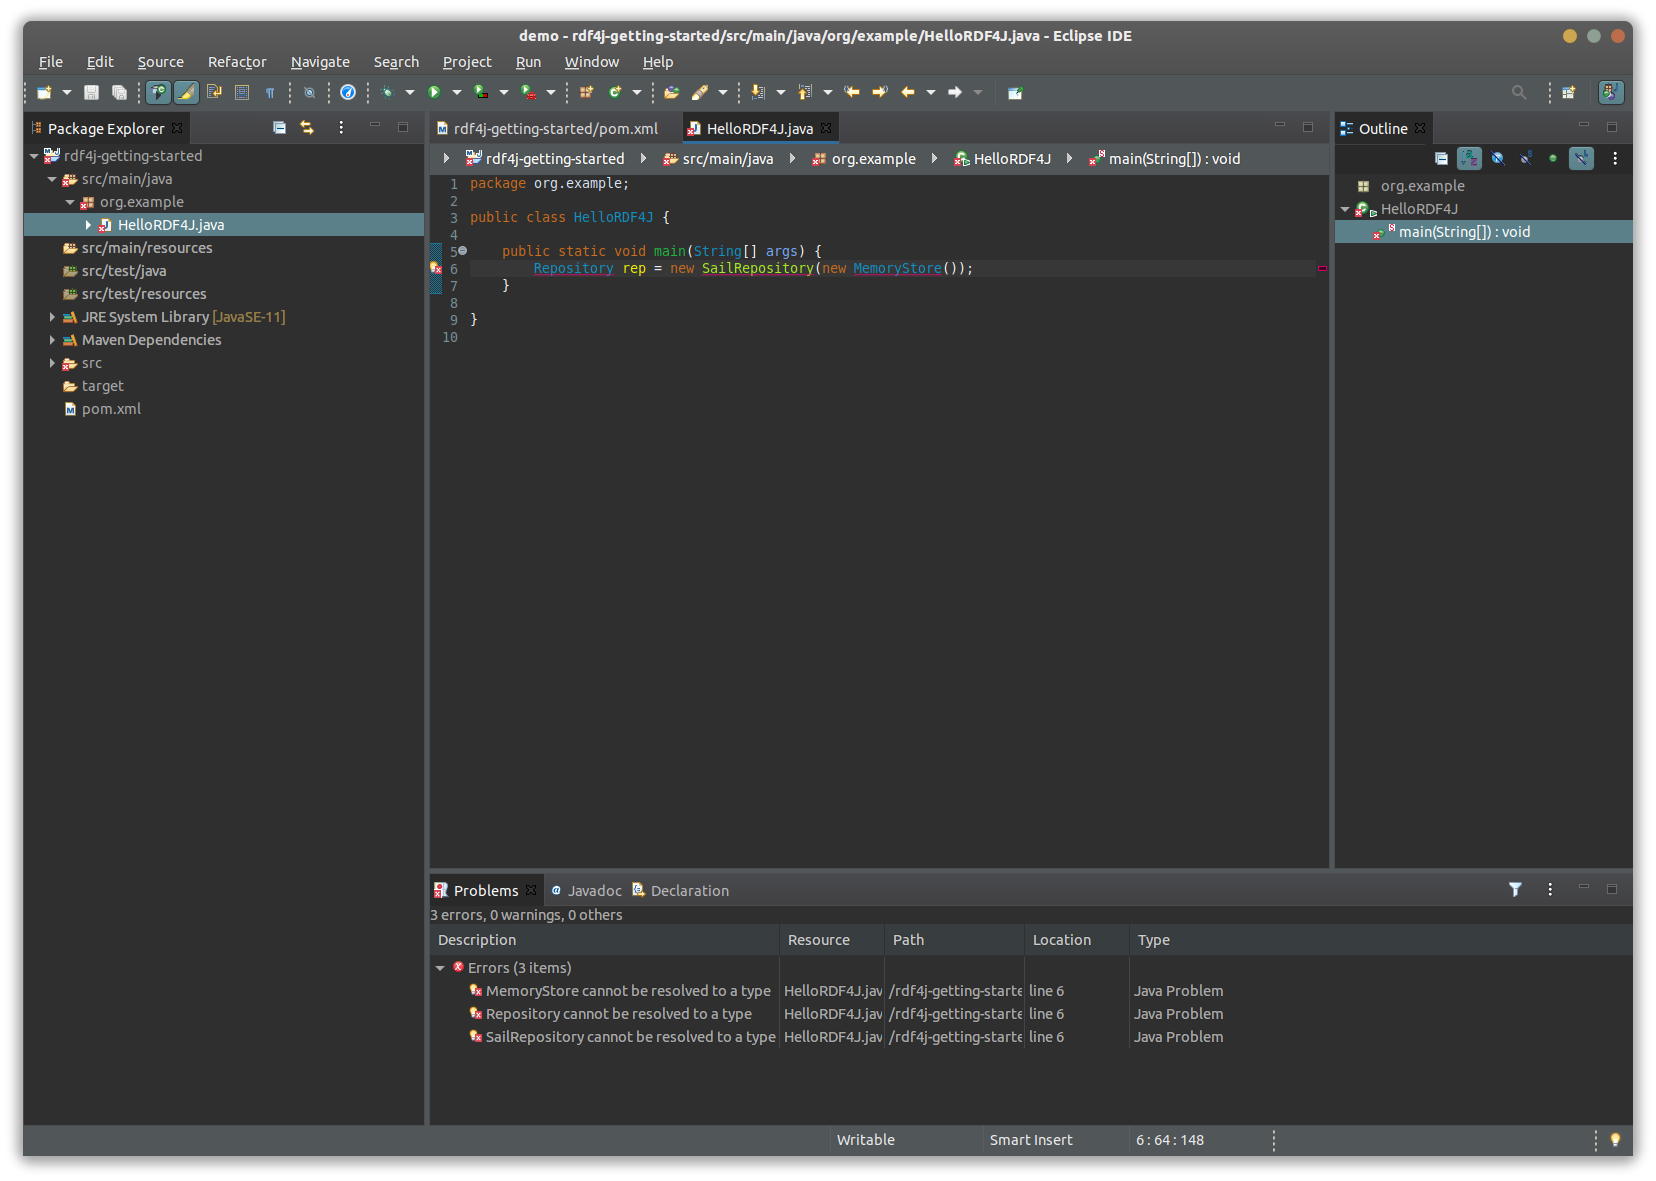Toggle Link with Editor in Package Explorer

307,127
